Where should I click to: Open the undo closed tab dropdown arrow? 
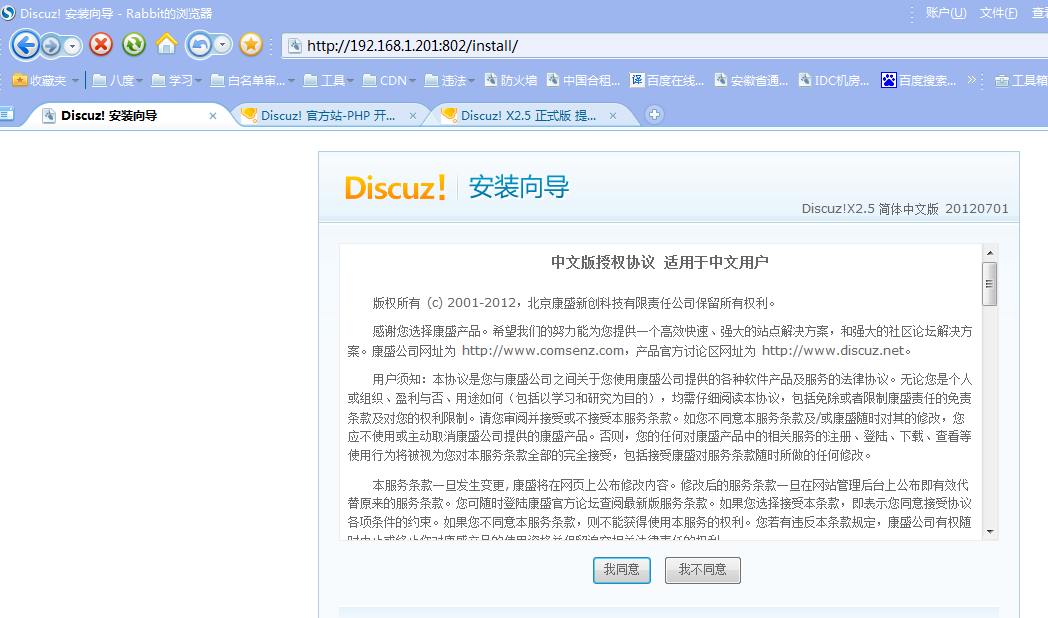point(223,45)
